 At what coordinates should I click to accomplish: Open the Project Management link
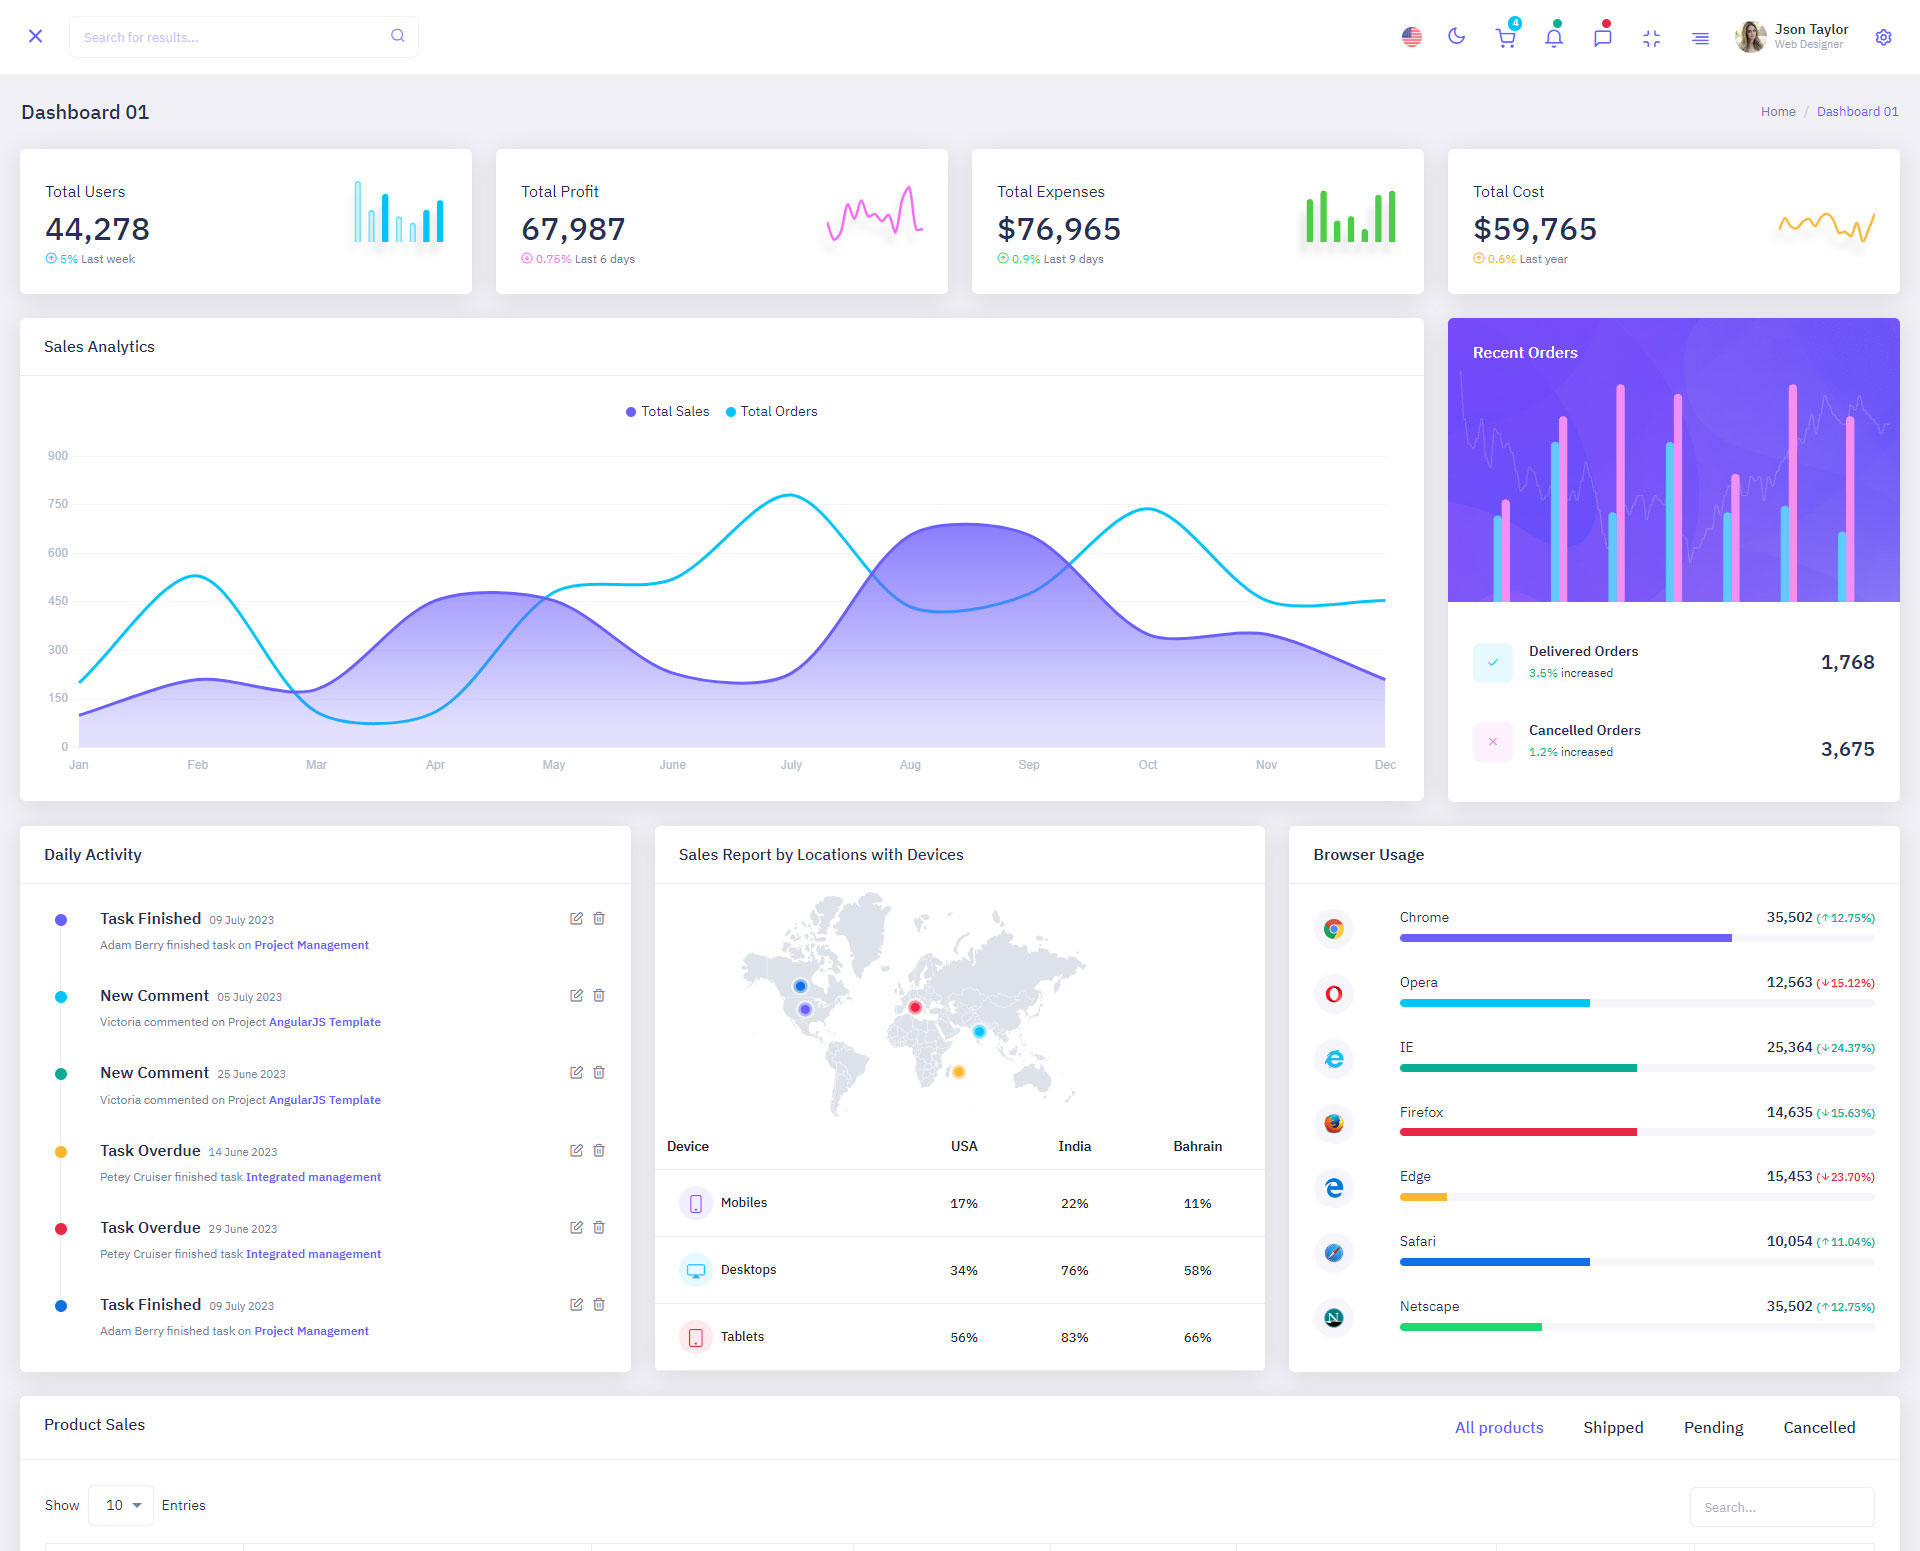click(311, 945)
